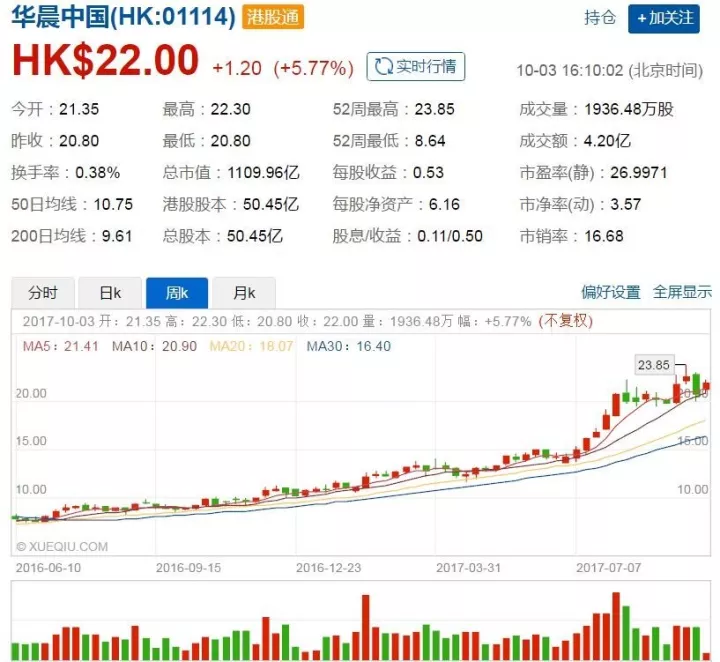Click the 2017-03-31 date axis label
The height and width of the screenshot is (662, 720).
pyautogui.click(x=468, y=568)
